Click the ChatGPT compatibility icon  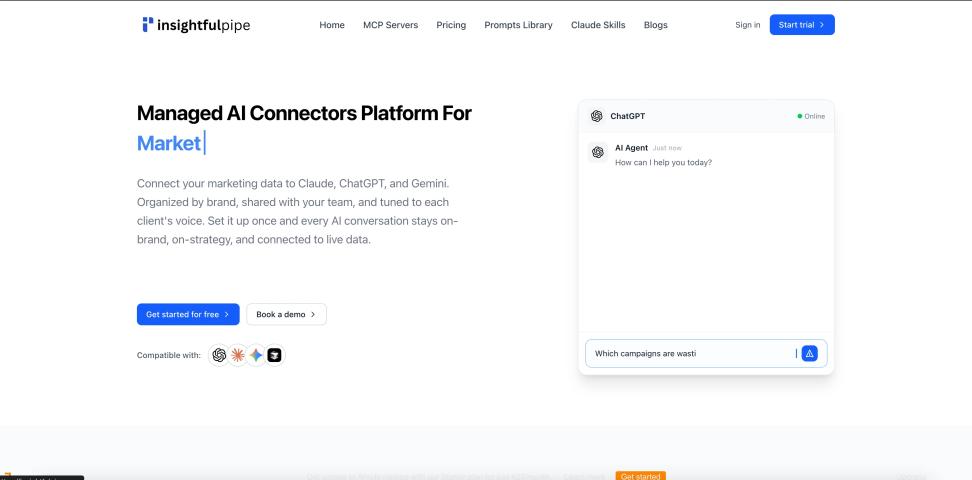click(220, 355)
